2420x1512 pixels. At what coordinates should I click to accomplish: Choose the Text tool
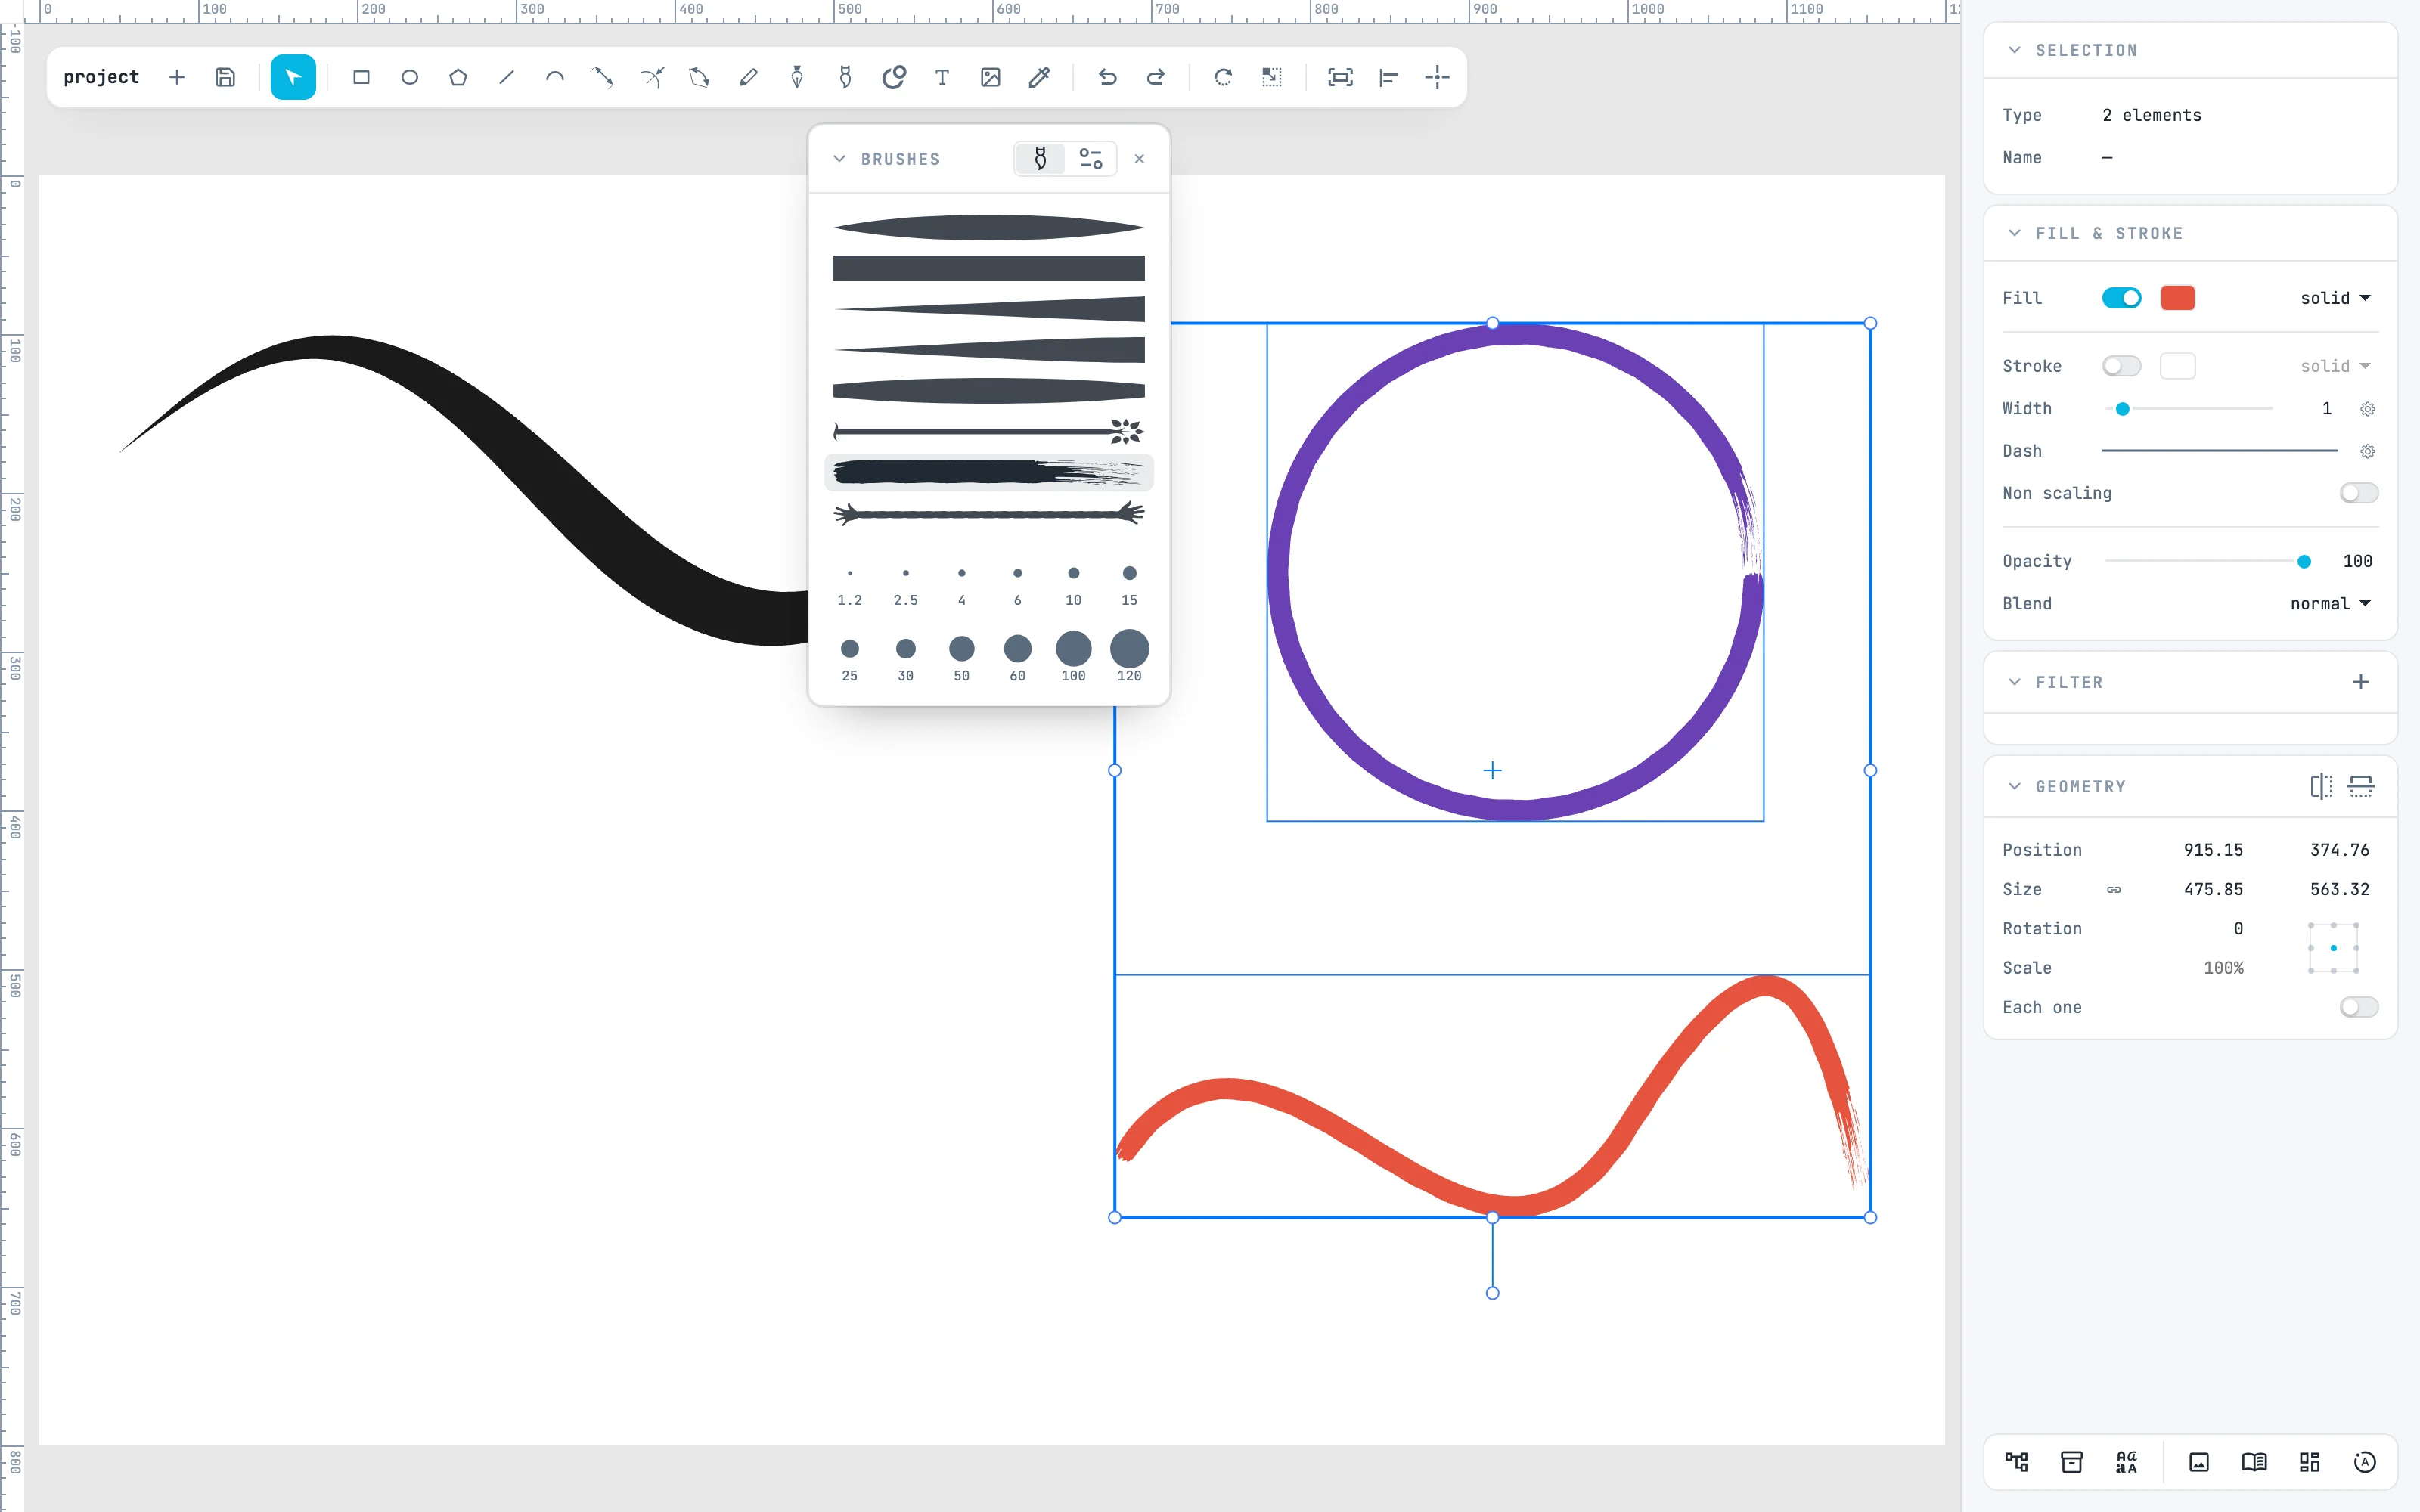[x=942, y=77]
